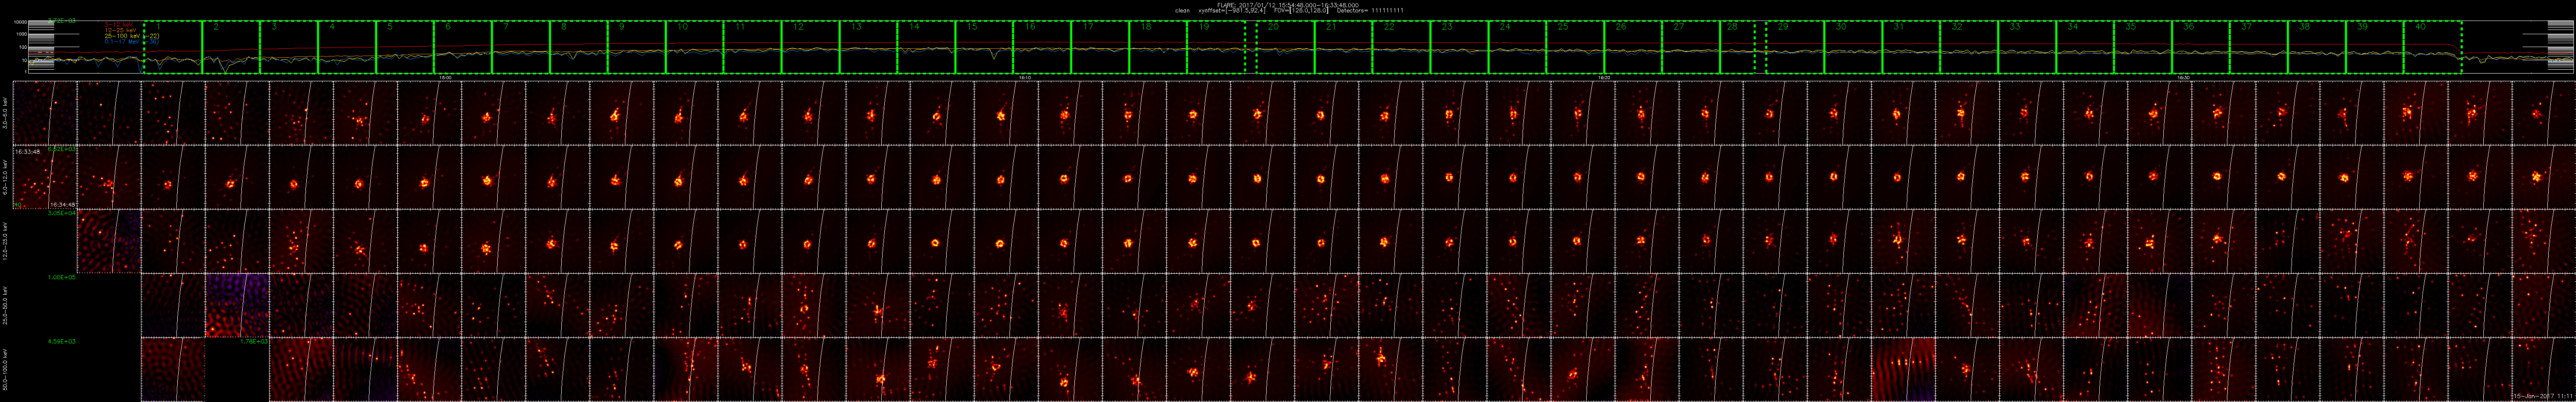Click the 3.0-6.0 keV row label

(x=6, y=113)
